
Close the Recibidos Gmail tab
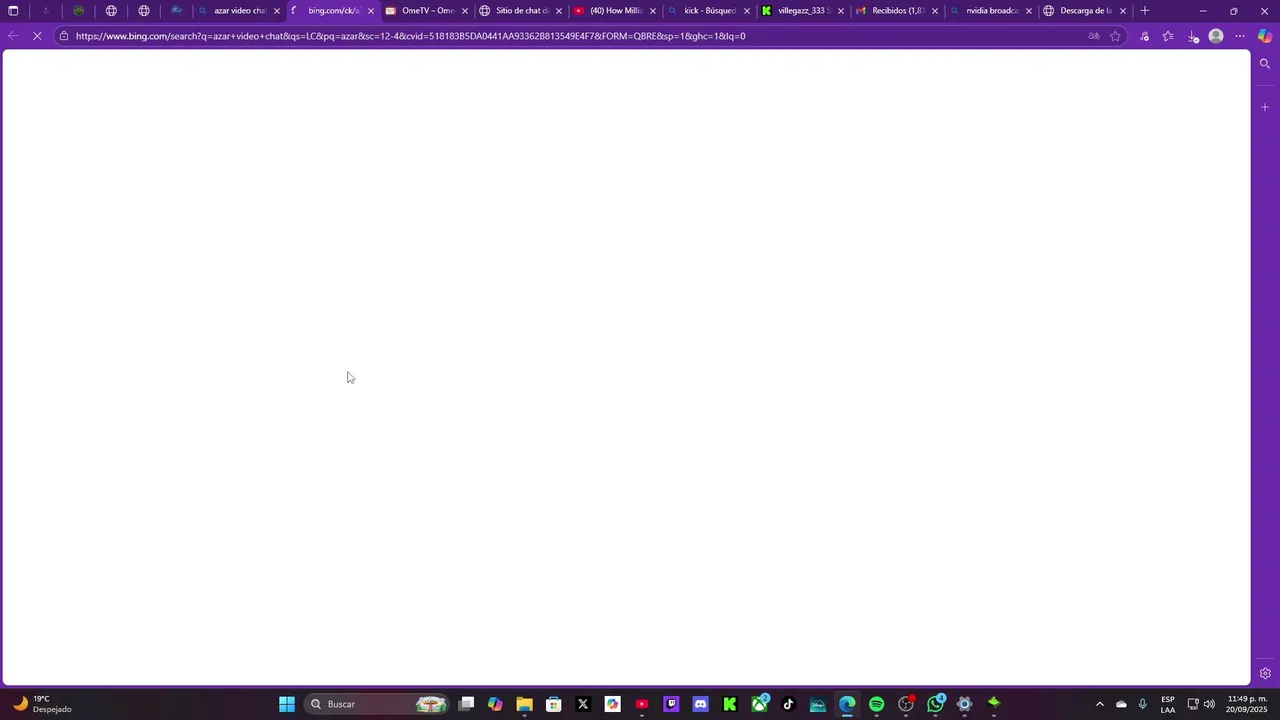pos(935,11)
